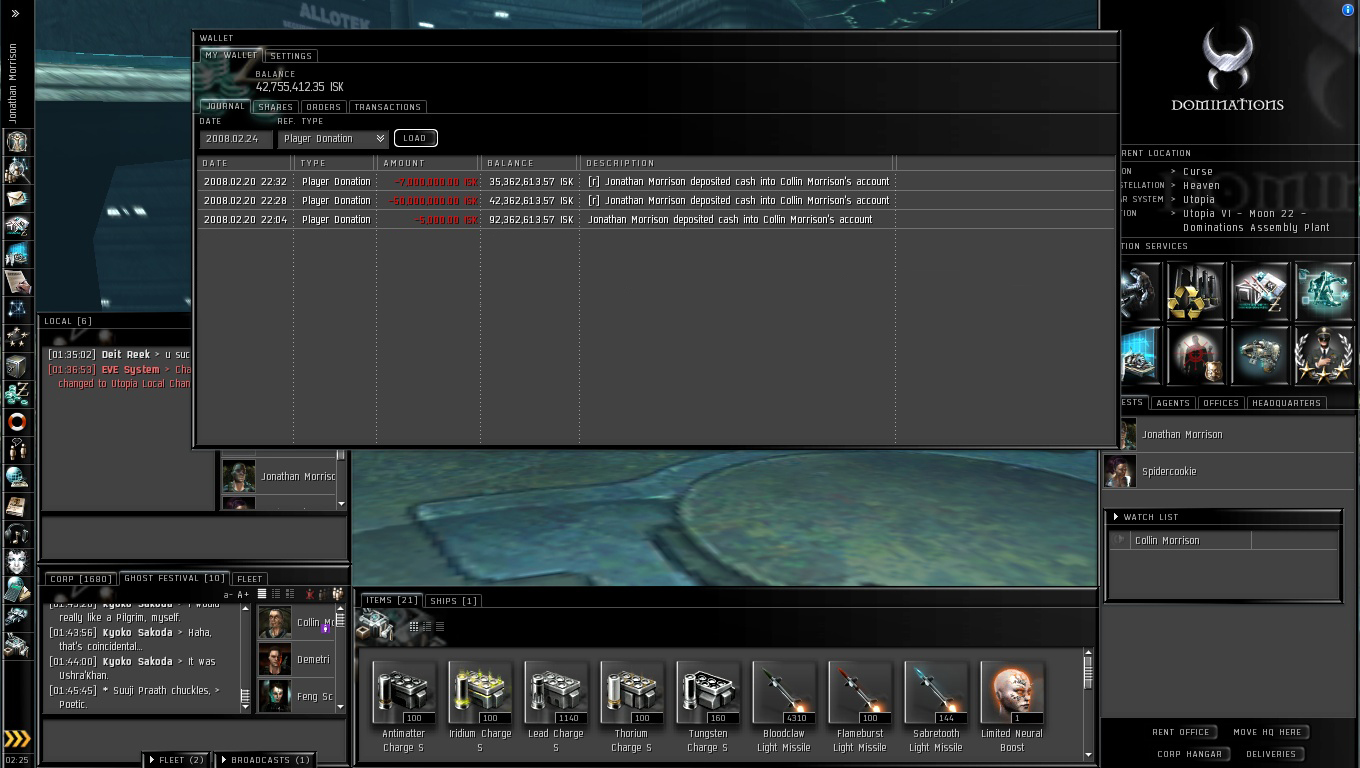Switch to Corp [1680] chat tab
The width and height of the screenshot is (1360, 768).
81,579
